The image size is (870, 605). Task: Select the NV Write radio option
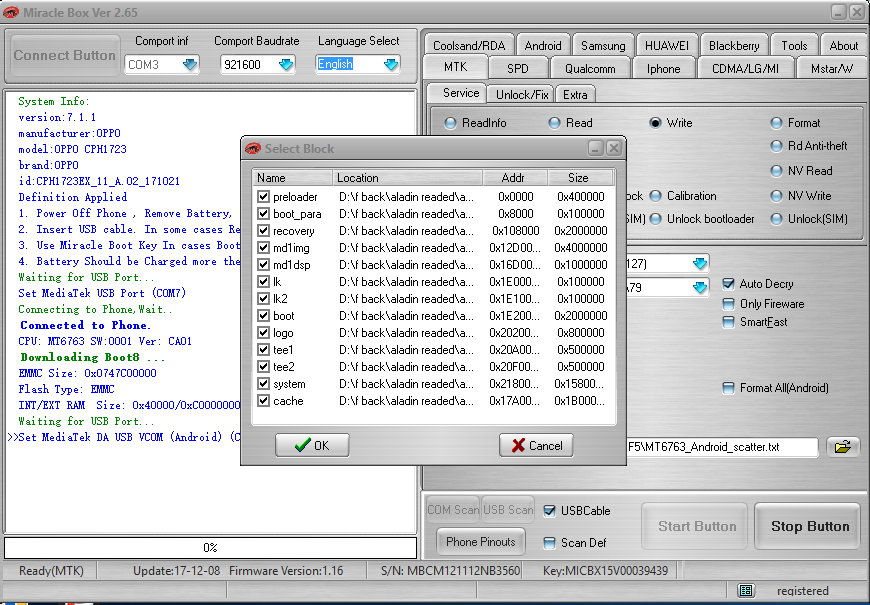pyautogui.click(x=776, y=196)
